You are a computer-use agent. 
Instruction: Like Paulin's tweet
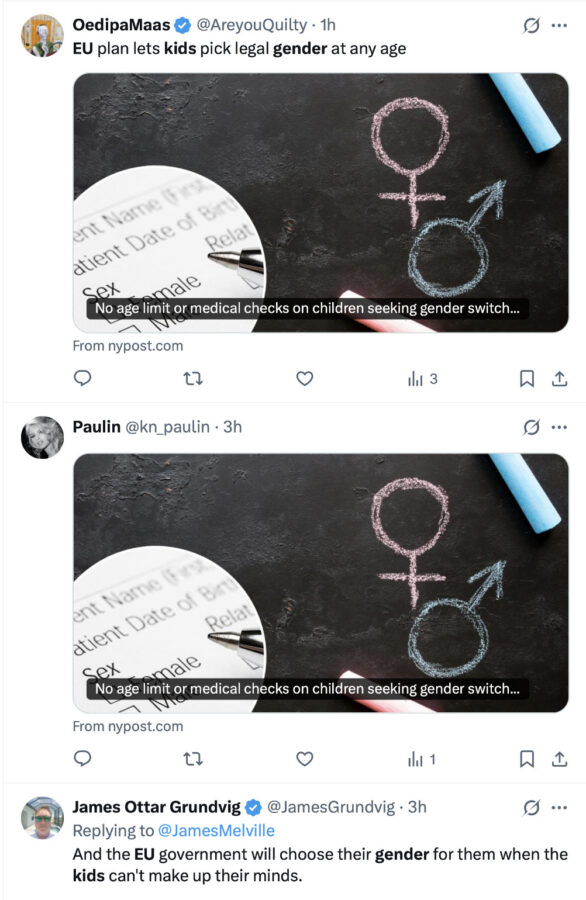pyautogui.click(x=305, y=759)
